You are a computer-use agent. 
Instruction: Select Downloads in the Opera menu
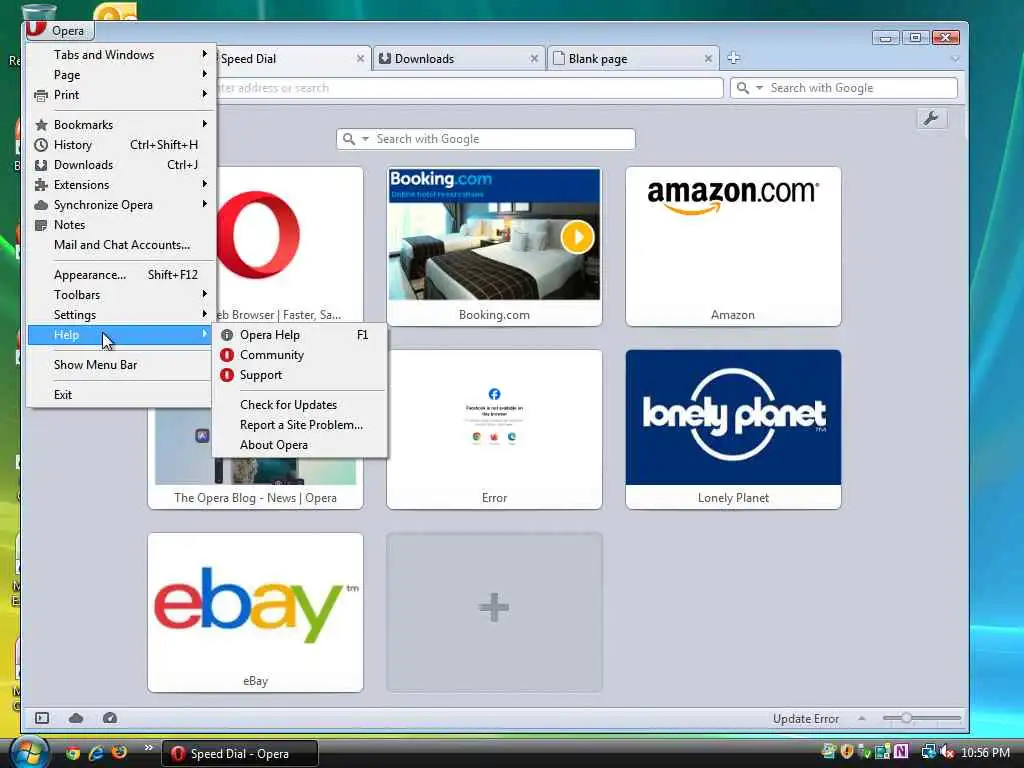pos(121,165)
